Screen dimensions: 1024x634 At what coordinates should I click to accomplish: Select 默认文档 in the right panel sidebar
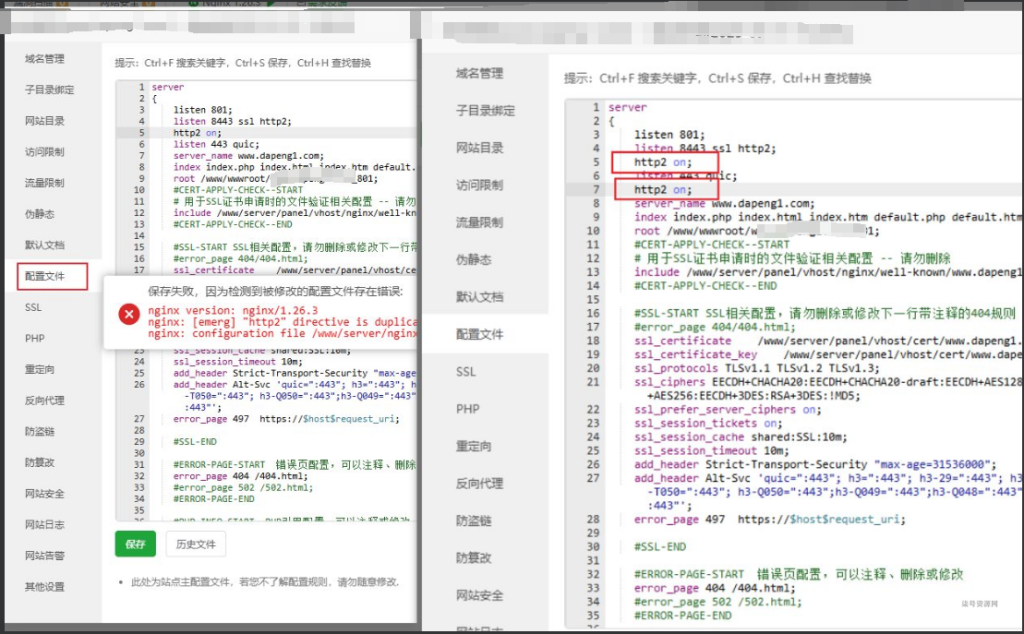[480, 296]
